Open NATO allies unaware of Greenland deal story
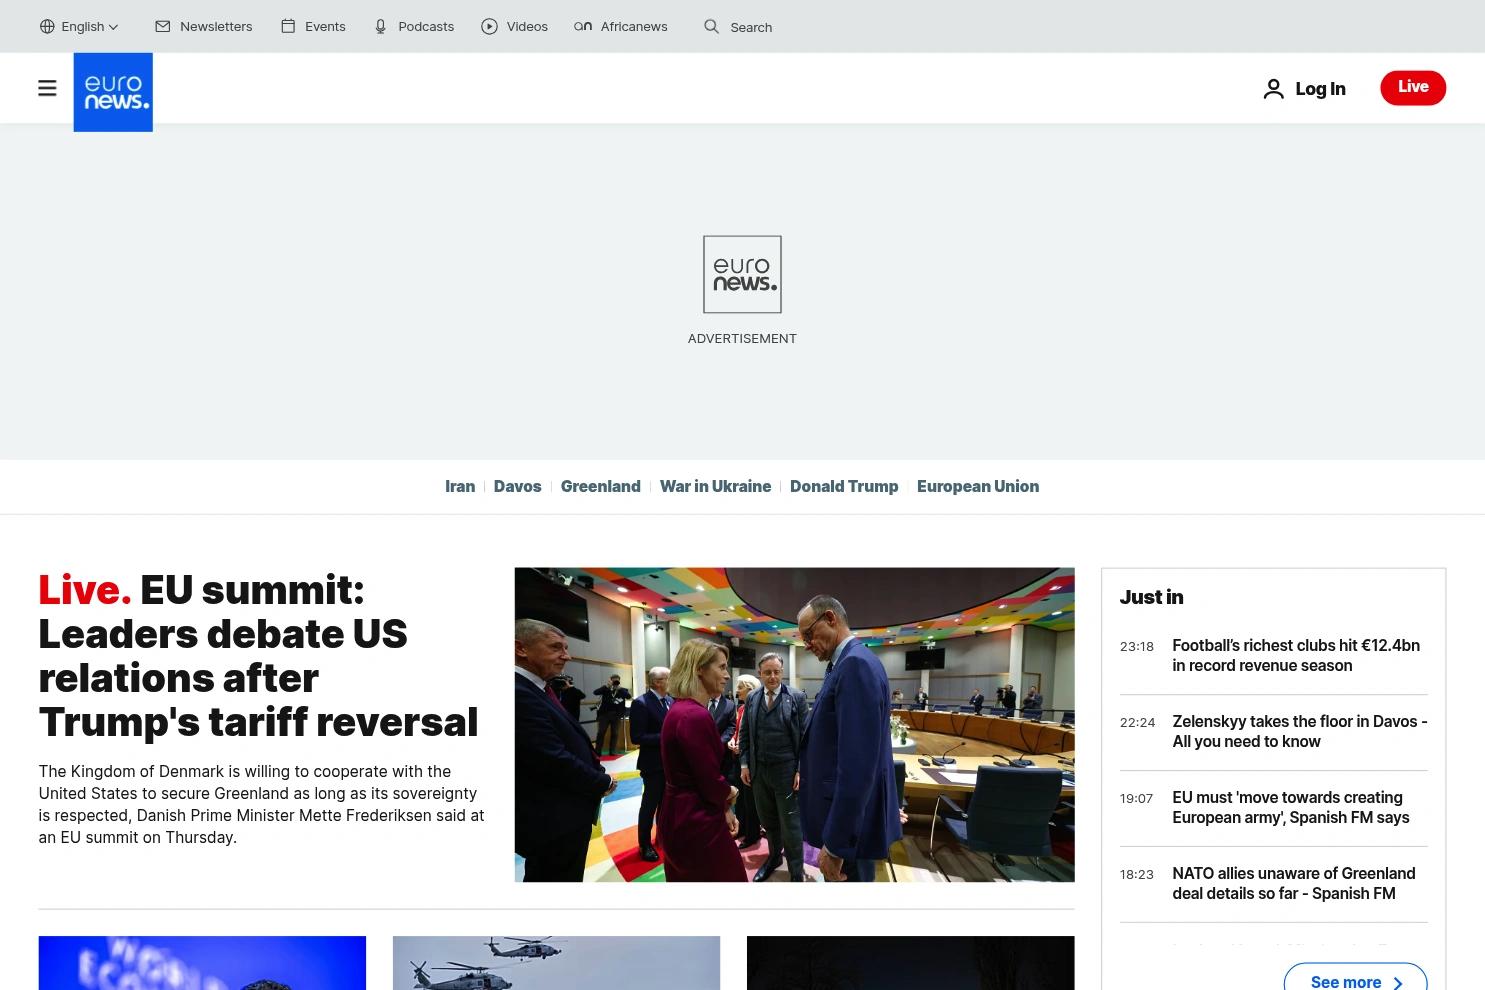This screenshot has width=1485, height=990. click(1294, 883)
